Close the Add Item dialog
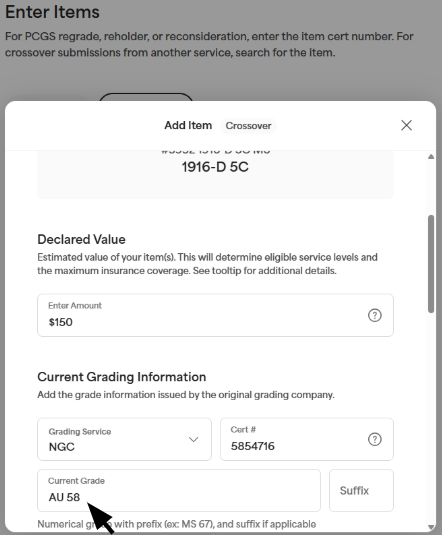The height and width of the screenshot is (535, 442). point(406,125)
